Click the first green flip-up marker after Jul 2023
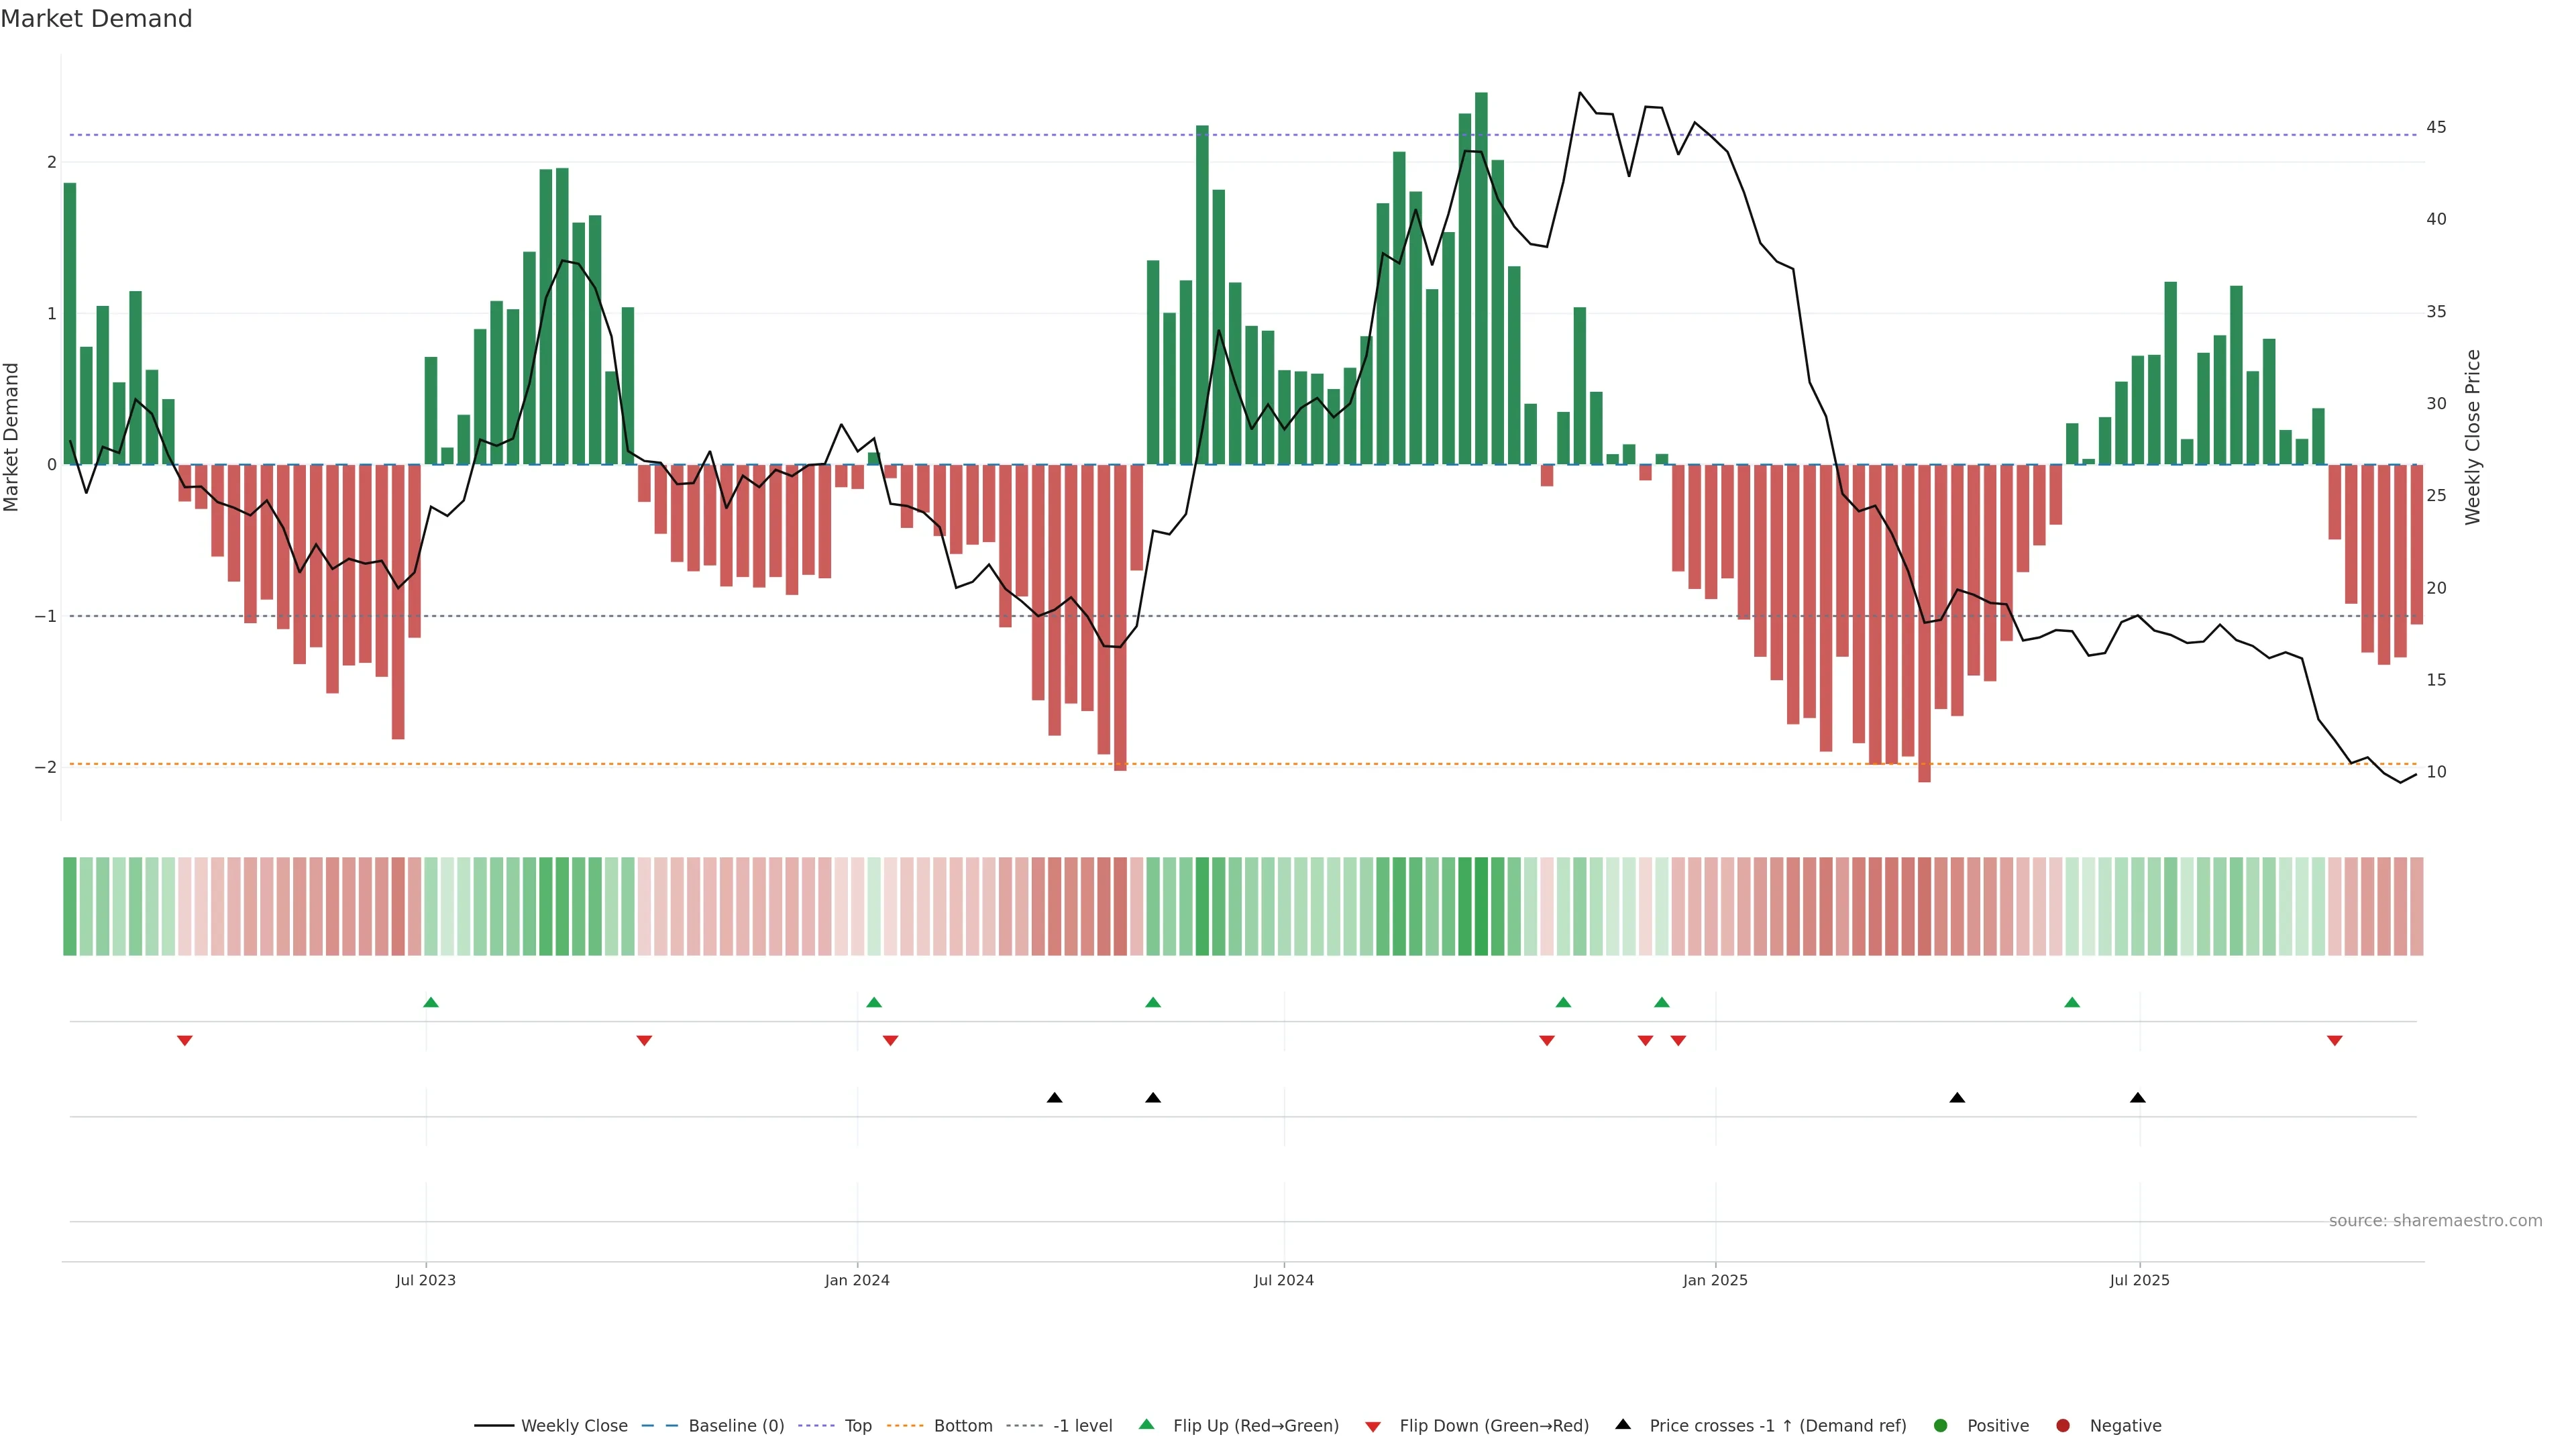Image resolution: width=2576 pixels, height=1449 pixels. coord(431,1002)
